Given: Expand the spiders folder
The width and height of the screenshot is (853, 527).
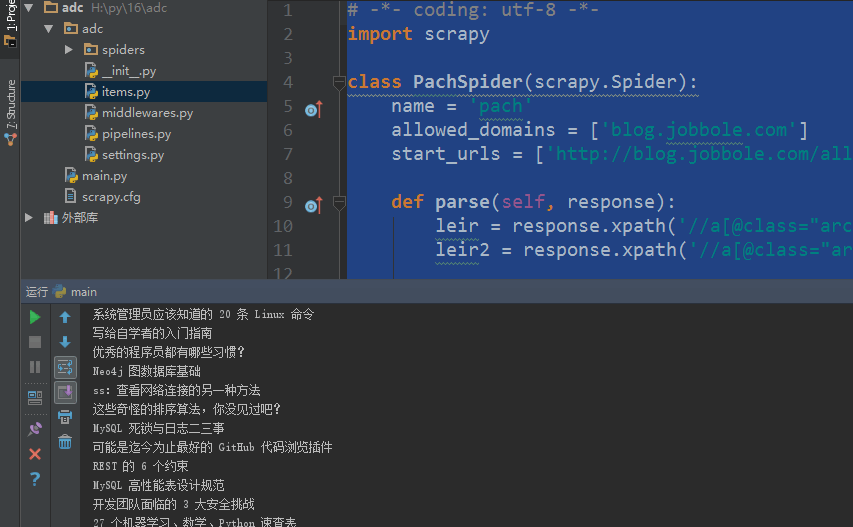Looking at the screenshot, I should [69, 49].
